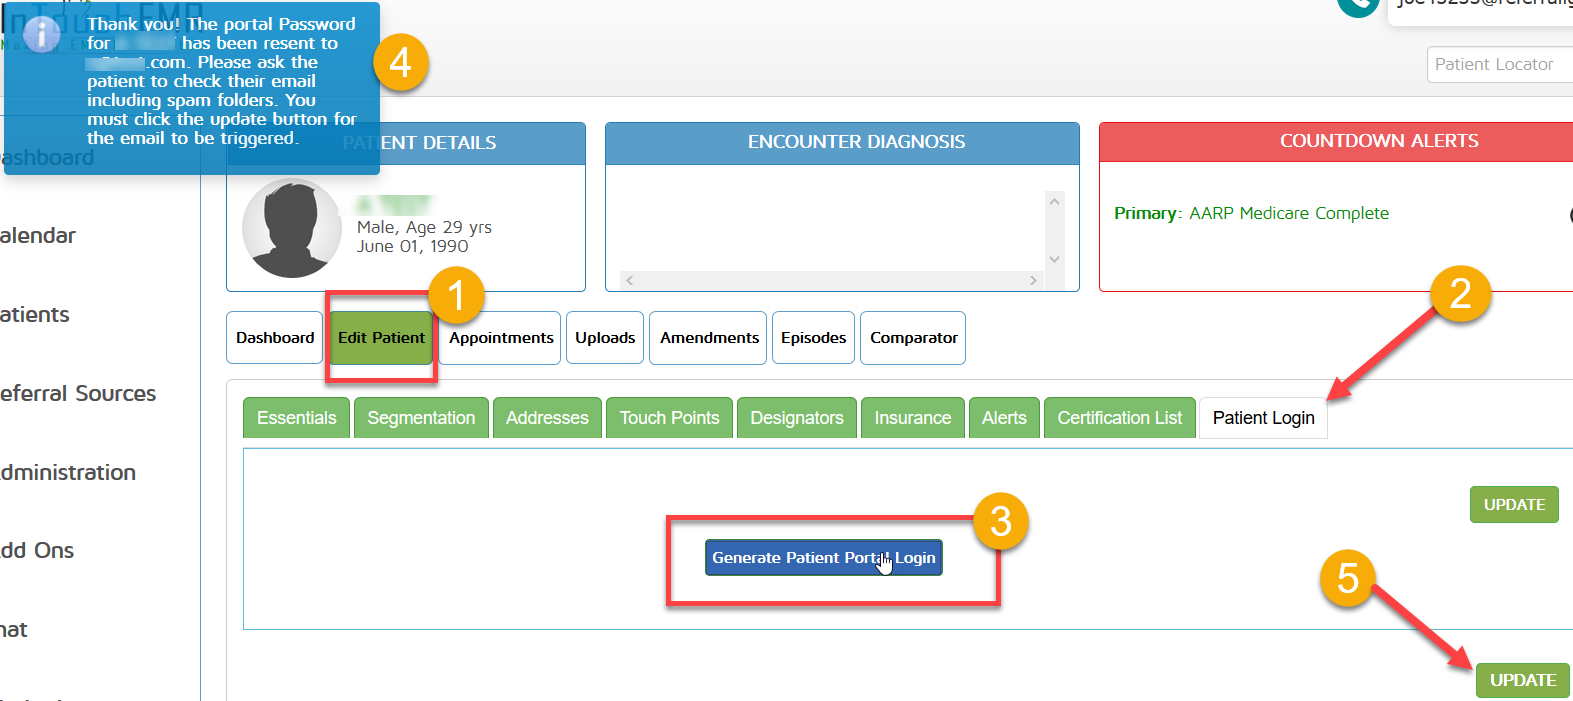
Task: Open Referral Sources in the sidebar
Action: point(78,394)
